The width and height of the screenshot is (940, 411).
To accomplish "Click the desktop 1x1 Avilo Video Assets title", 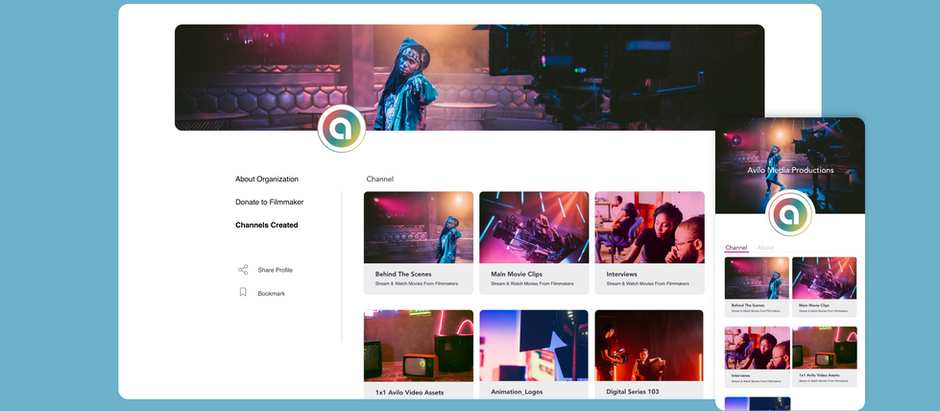I will pyautogui.click(x=409, y=392).
